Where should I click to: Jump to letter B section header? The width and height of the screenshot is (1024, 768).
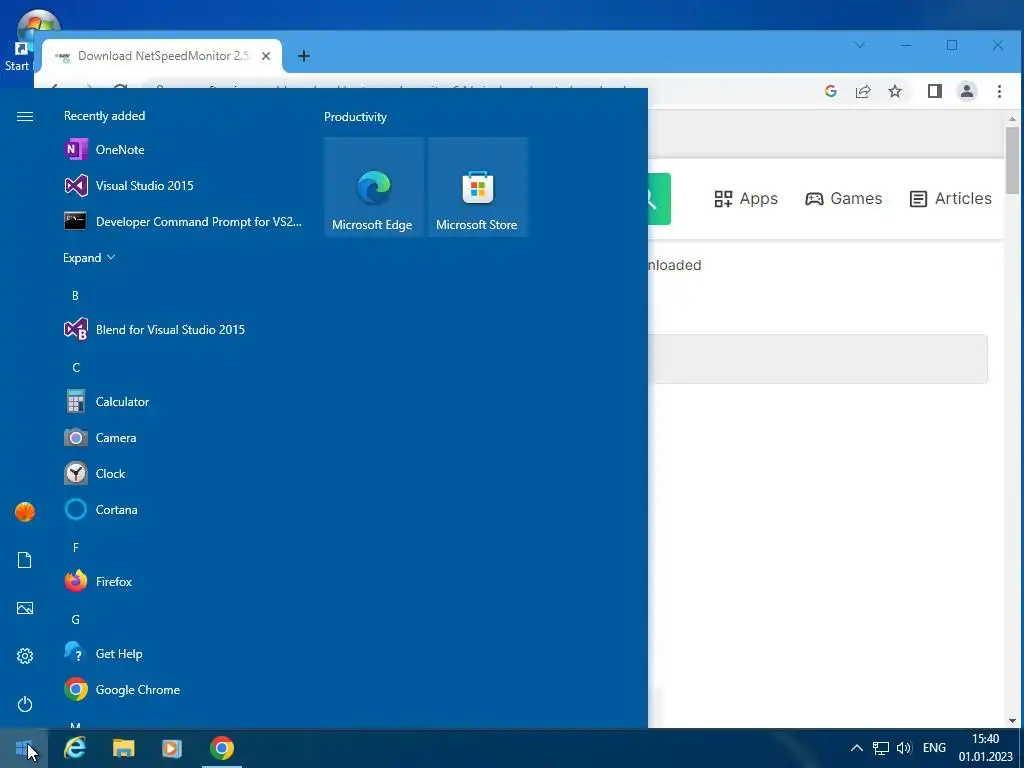click(75, 296)
